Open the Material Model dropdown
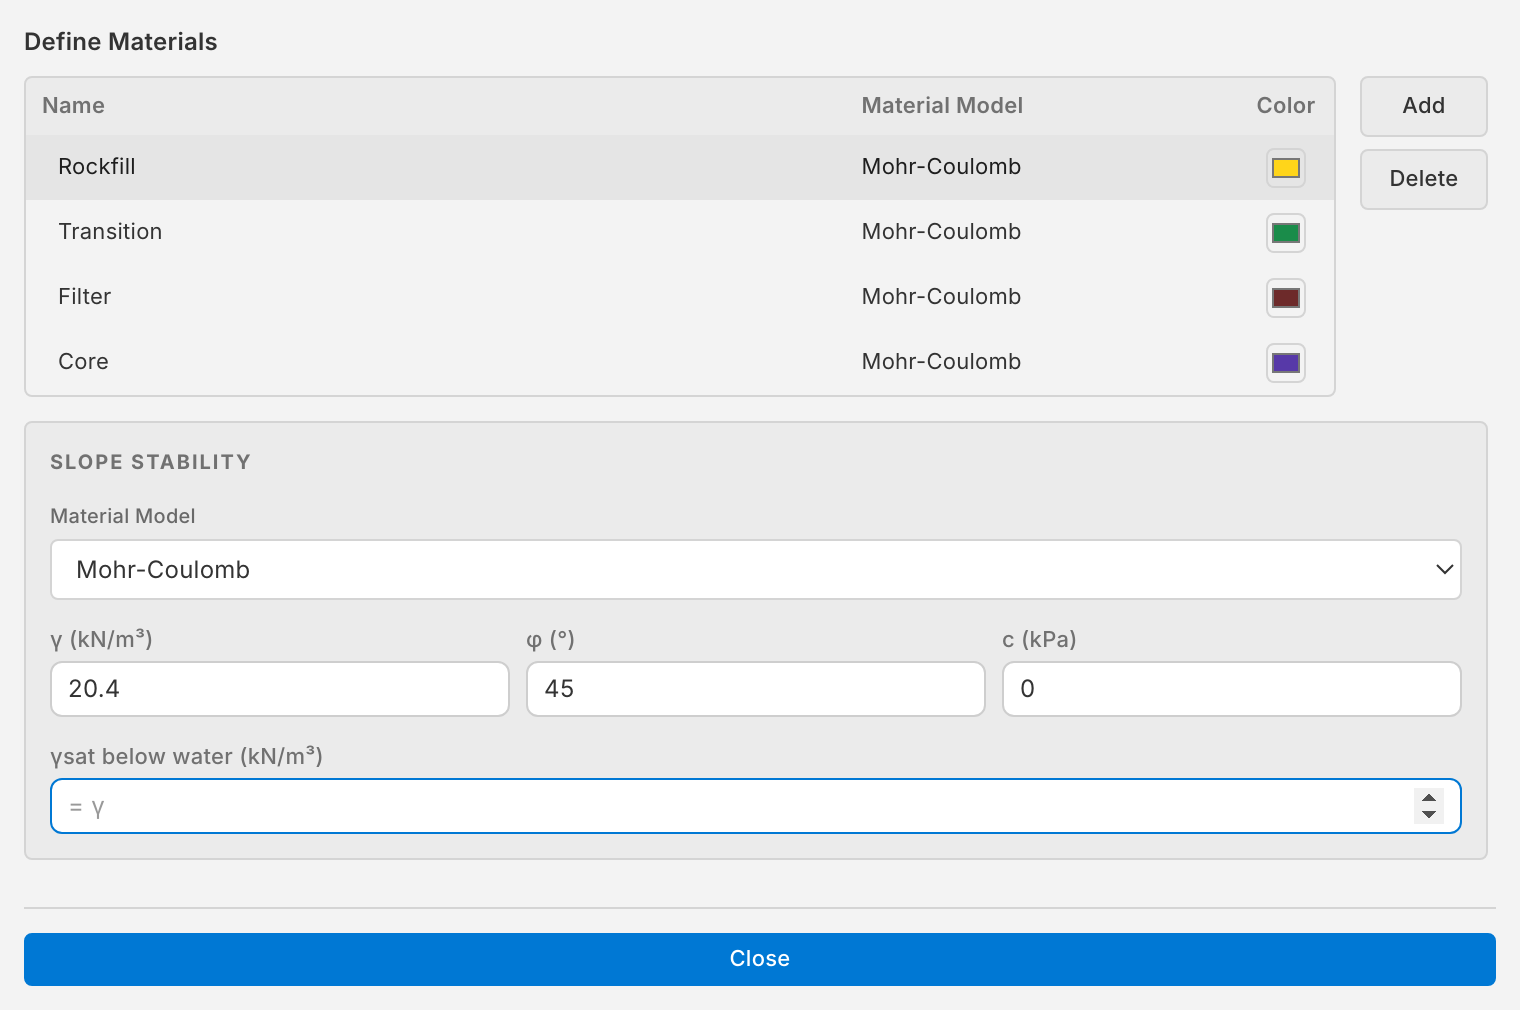This screenshot has width=1520, height=1010. tap(756, 570)
